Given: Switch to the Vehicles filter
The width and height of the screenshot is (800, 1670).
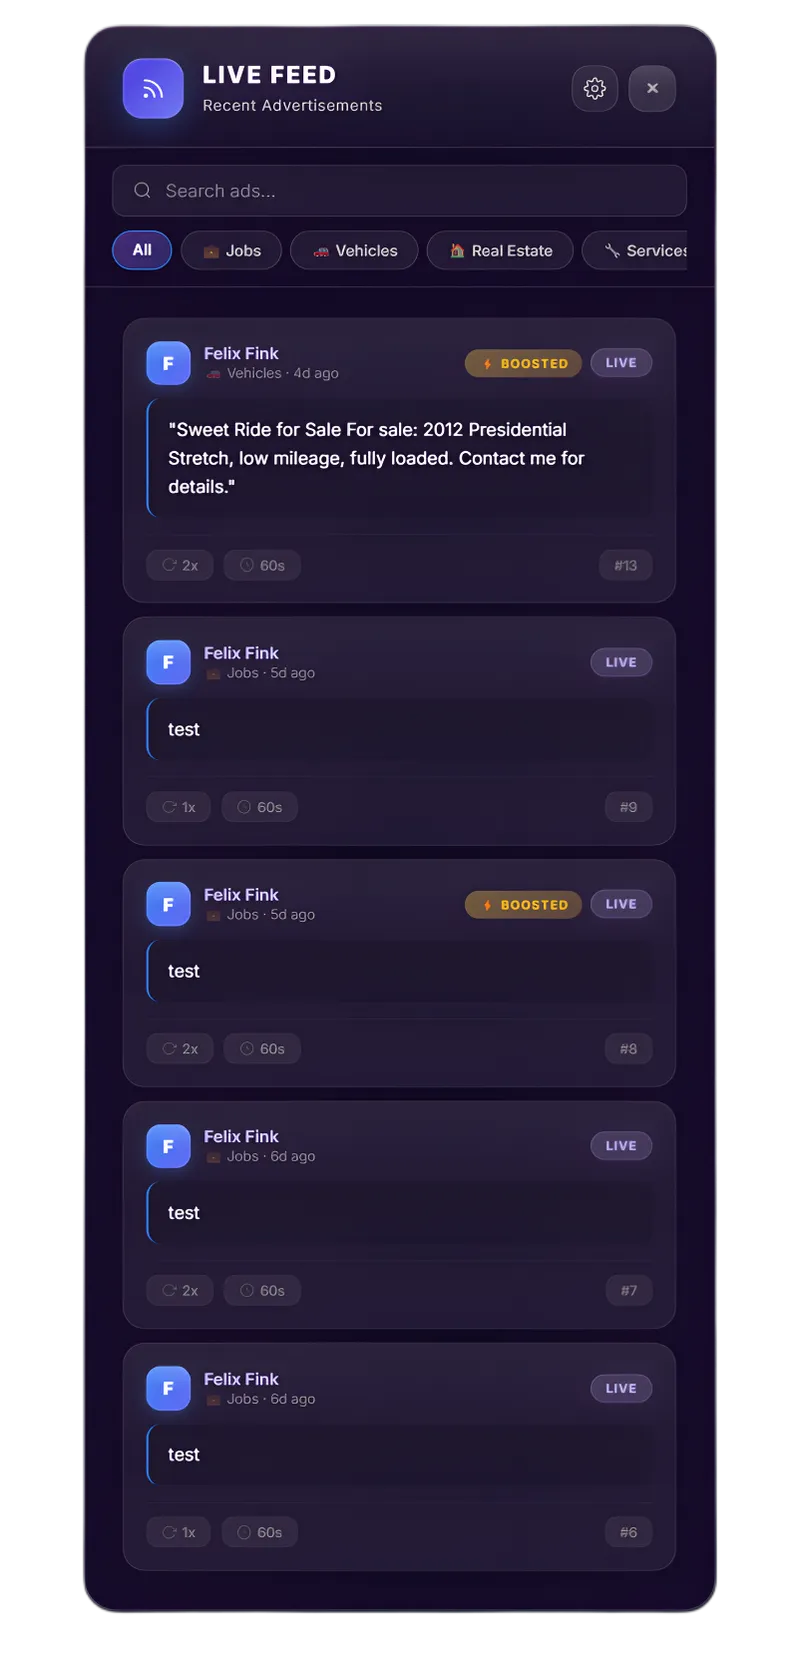Looking at the screenshot, I should [x=354, y=250].
